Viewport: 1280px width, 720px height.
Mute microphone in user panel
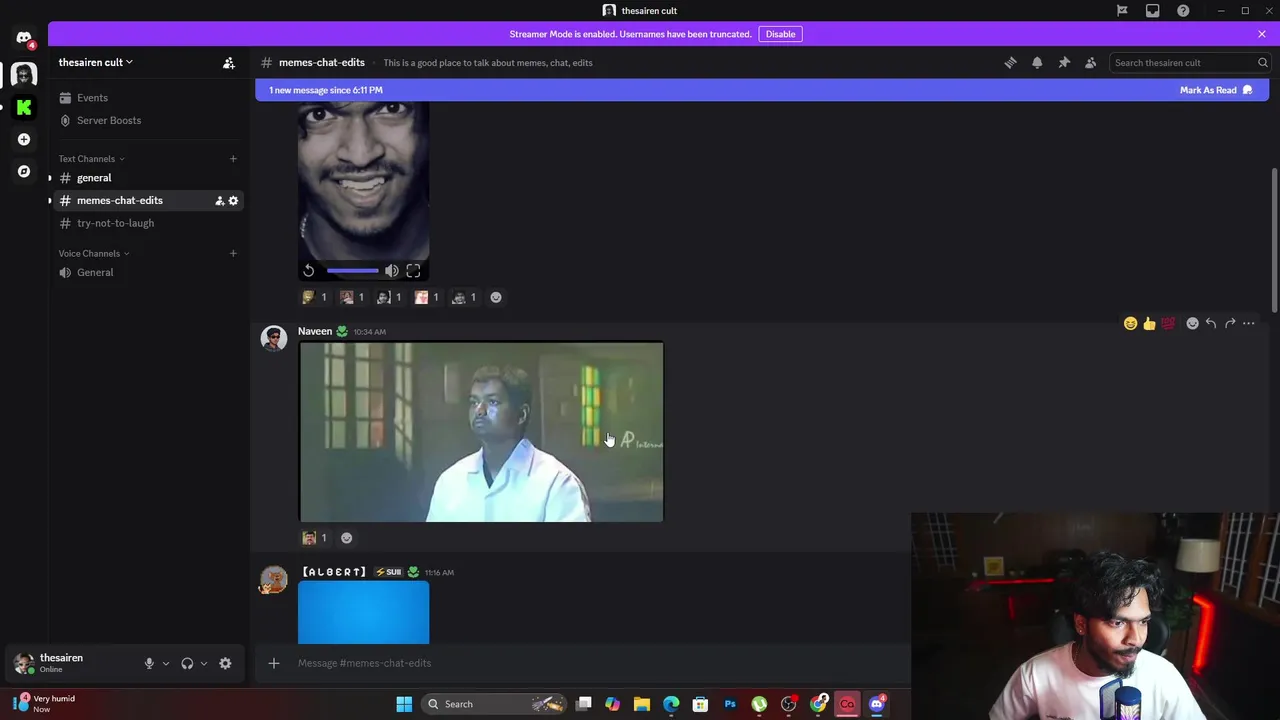149,664
